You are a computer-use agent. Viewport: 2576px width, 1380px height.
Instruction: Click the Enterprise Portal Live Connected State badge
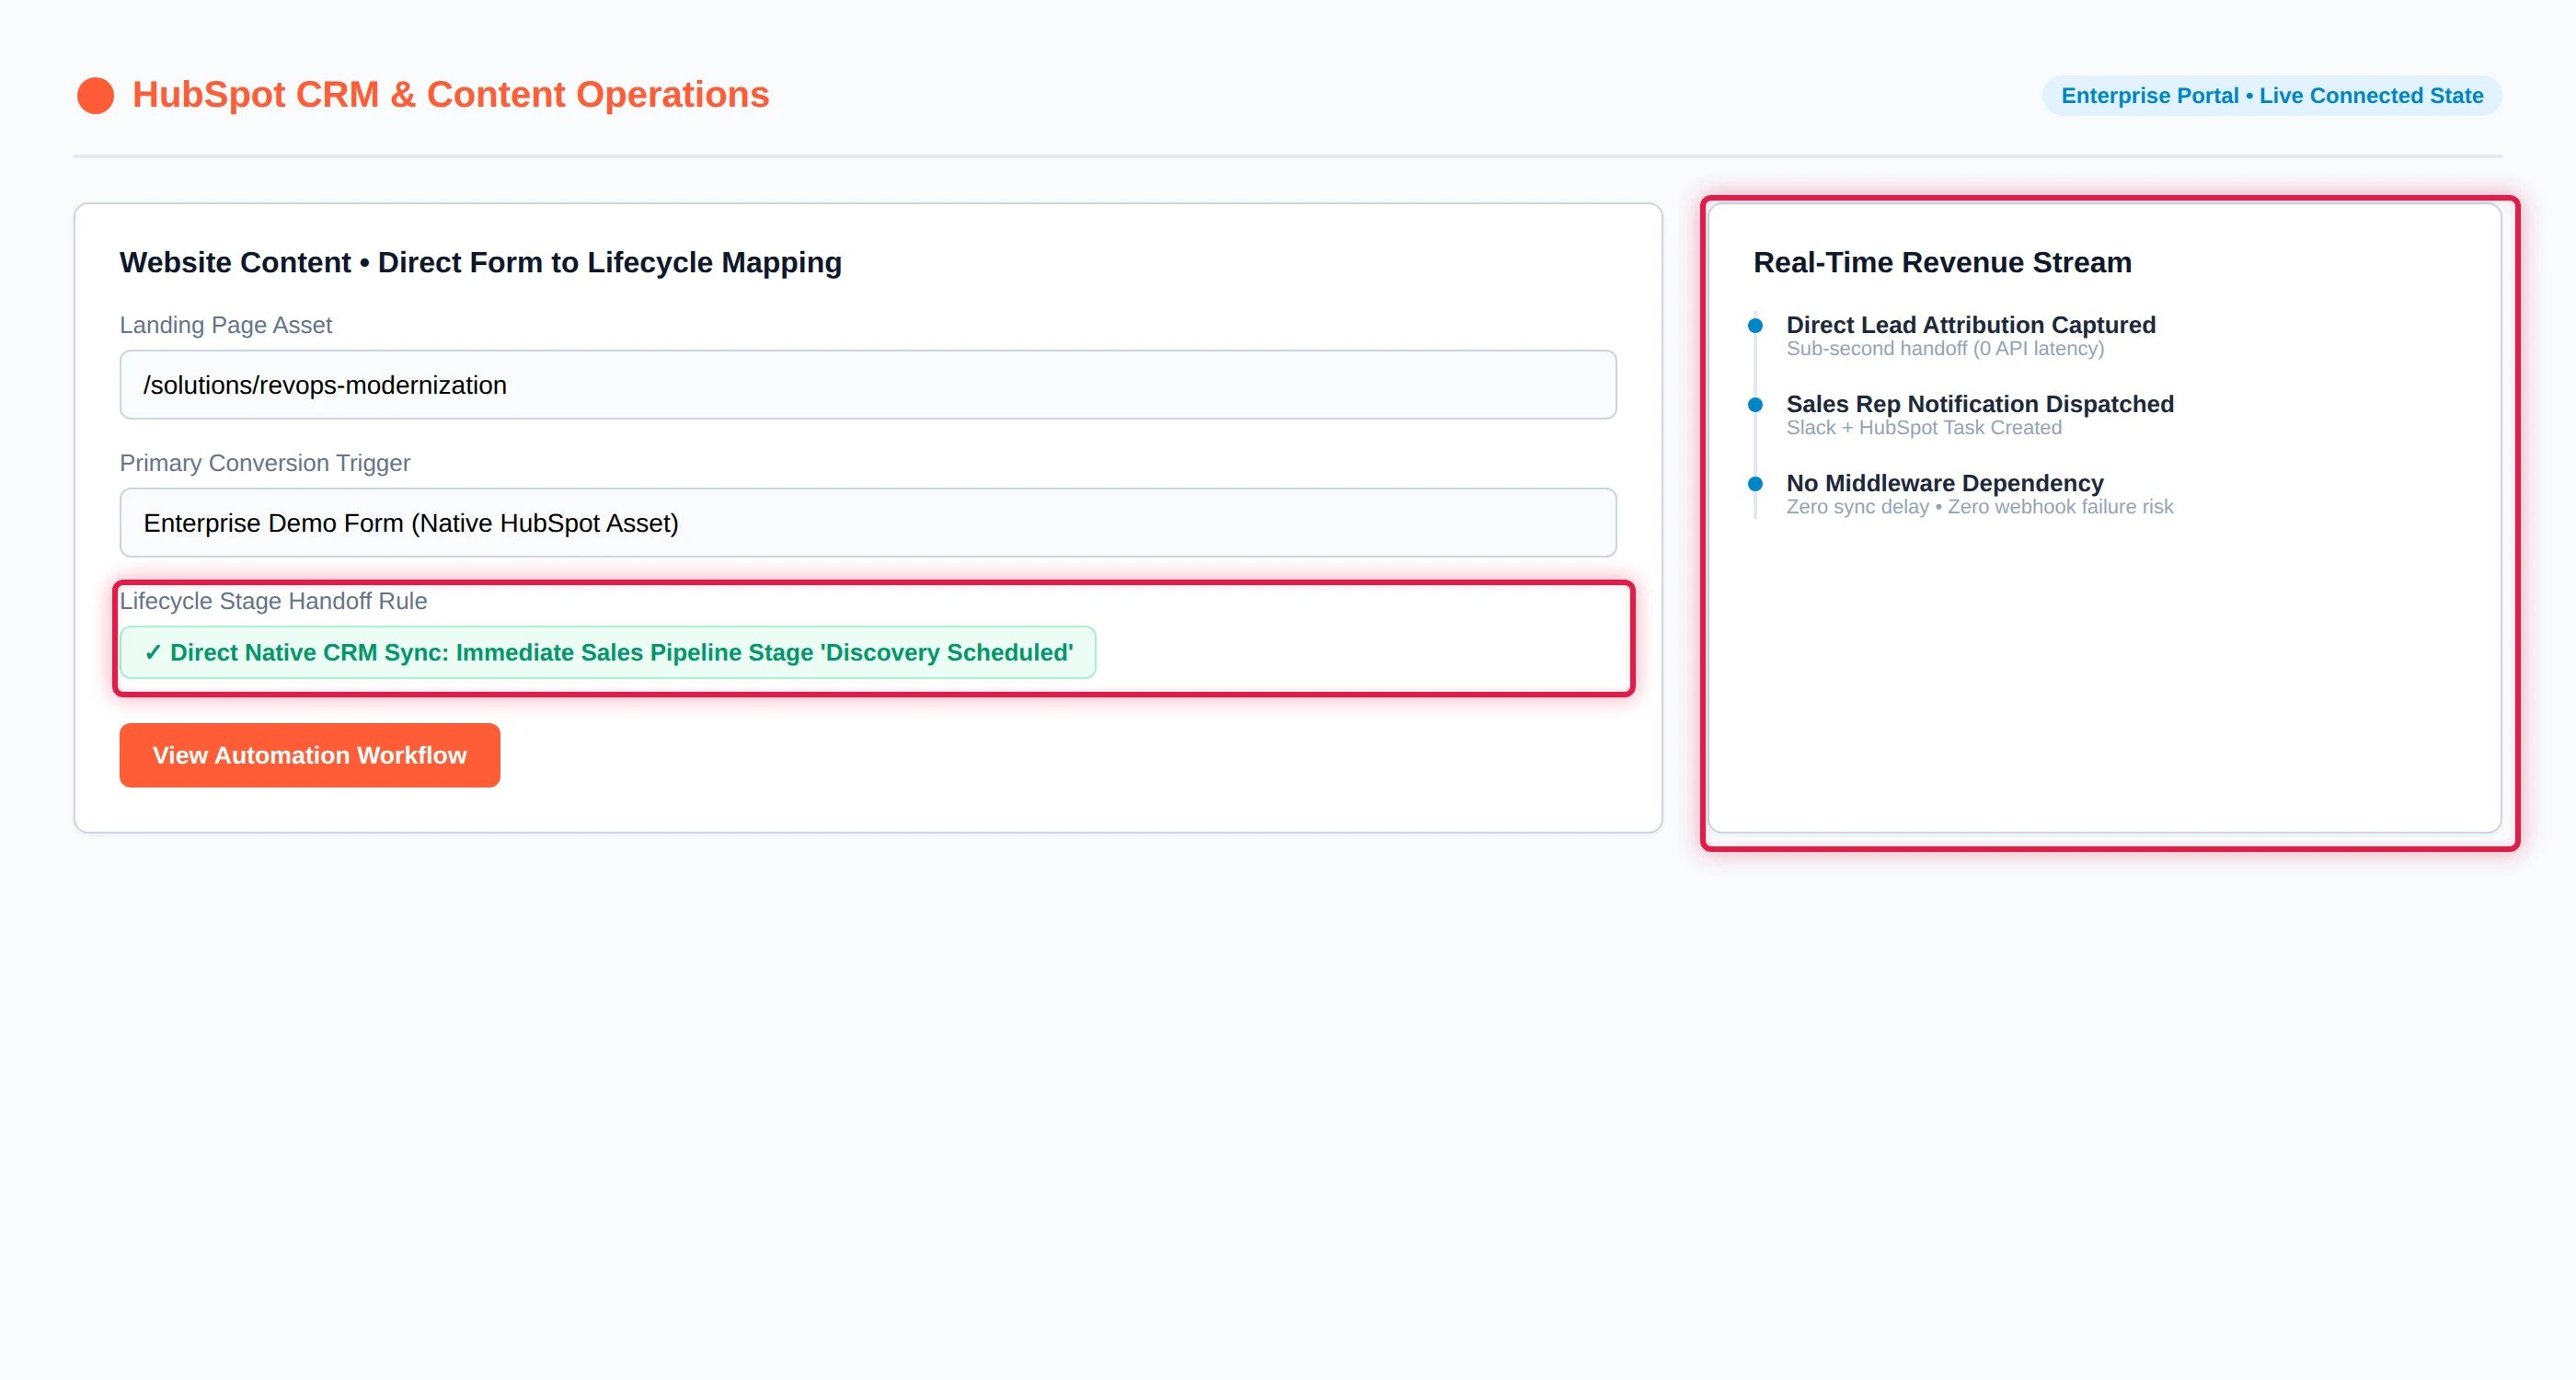tap(2271, 96)
